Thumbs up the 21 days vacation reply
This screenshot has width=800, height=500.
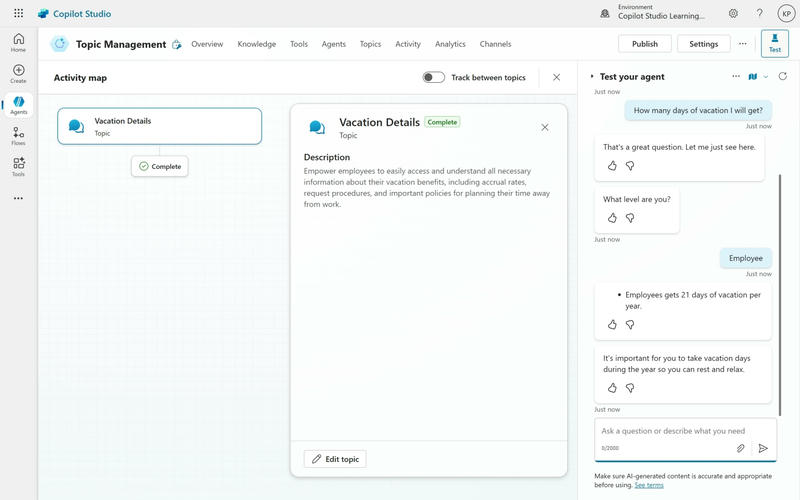[612, 324]
